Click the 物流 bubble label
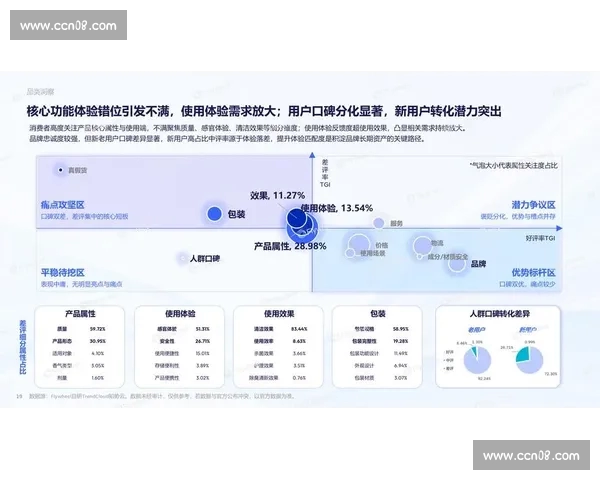The image size is (600, 480). [x=437, y=243]
